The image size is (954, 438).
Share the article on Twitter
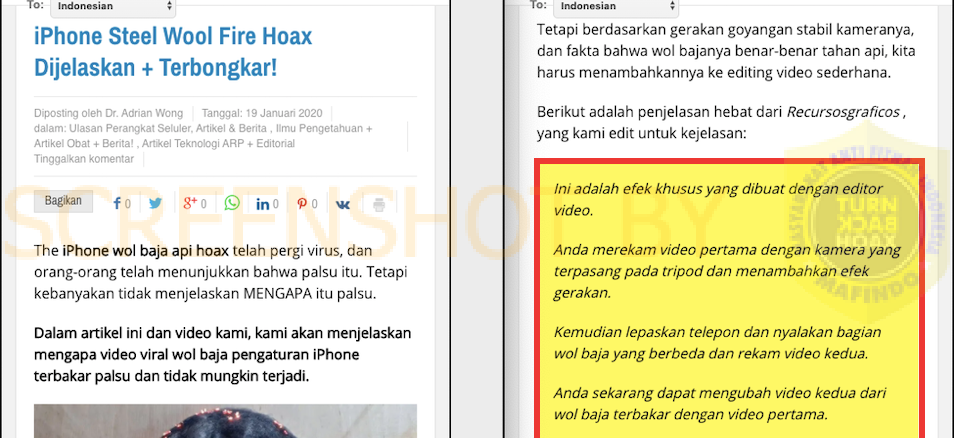(x=156, y=204)
